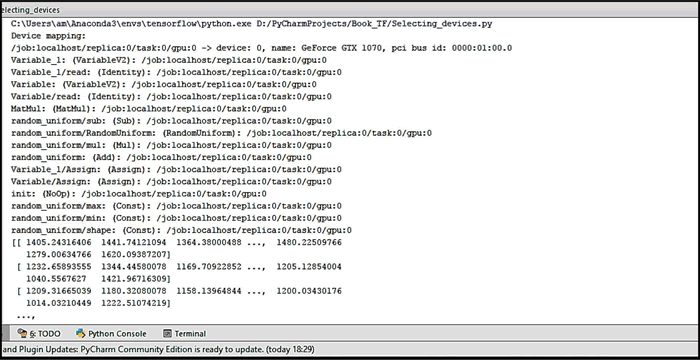This screenshot has height=360, width=700.
Task: Click the 'MatMul: (MatMul)' output line
Action: 149,109
